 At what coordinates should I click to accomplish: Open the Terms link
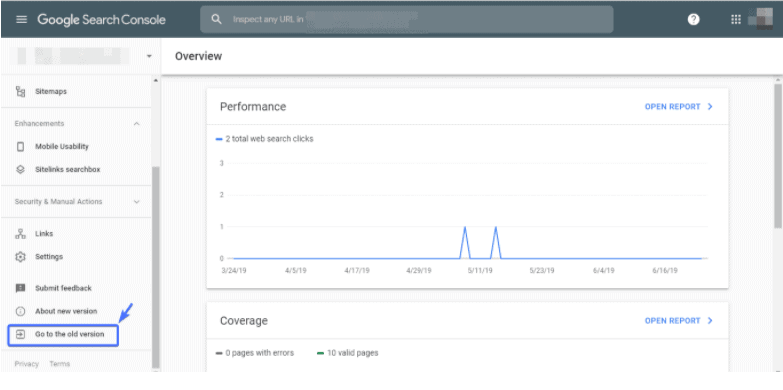59,364
